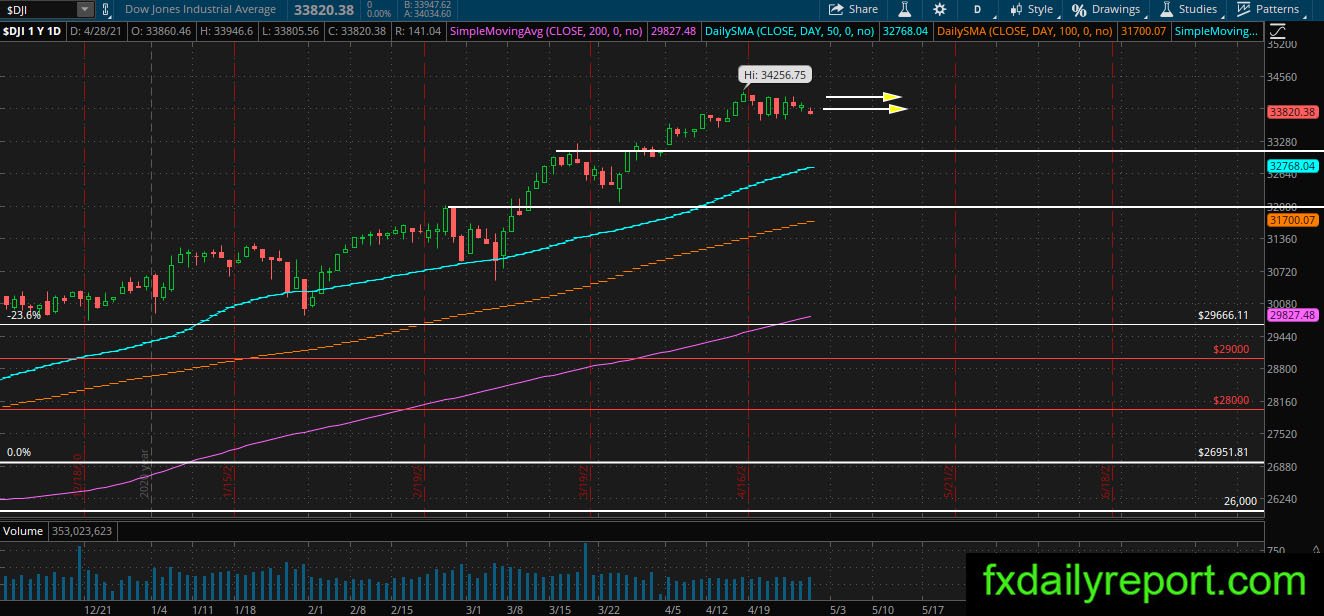The height and width of the screenshot is (616, 1324).
Task: Click the $29666.11 level label
Action: tap(1223, 315)
